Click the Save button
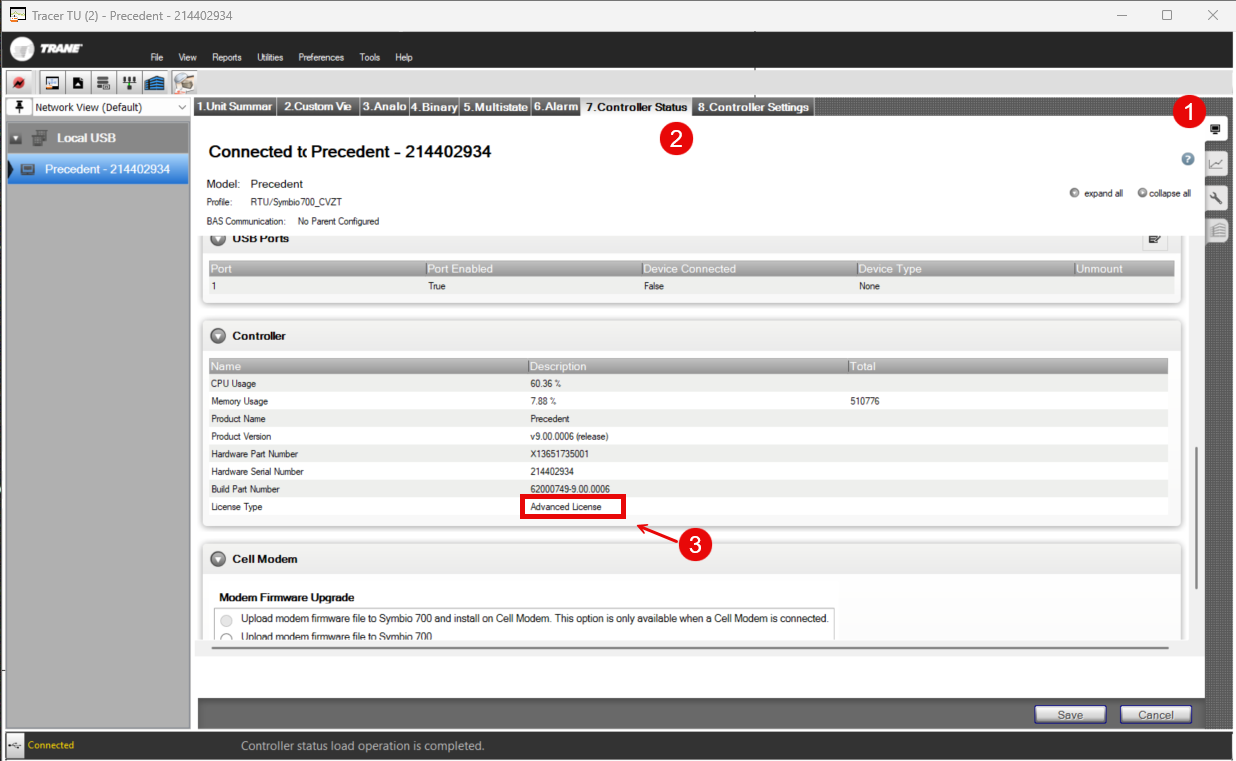This screenshot has width=1236, height=761. pyautogui.click(x=1070, y=714)
